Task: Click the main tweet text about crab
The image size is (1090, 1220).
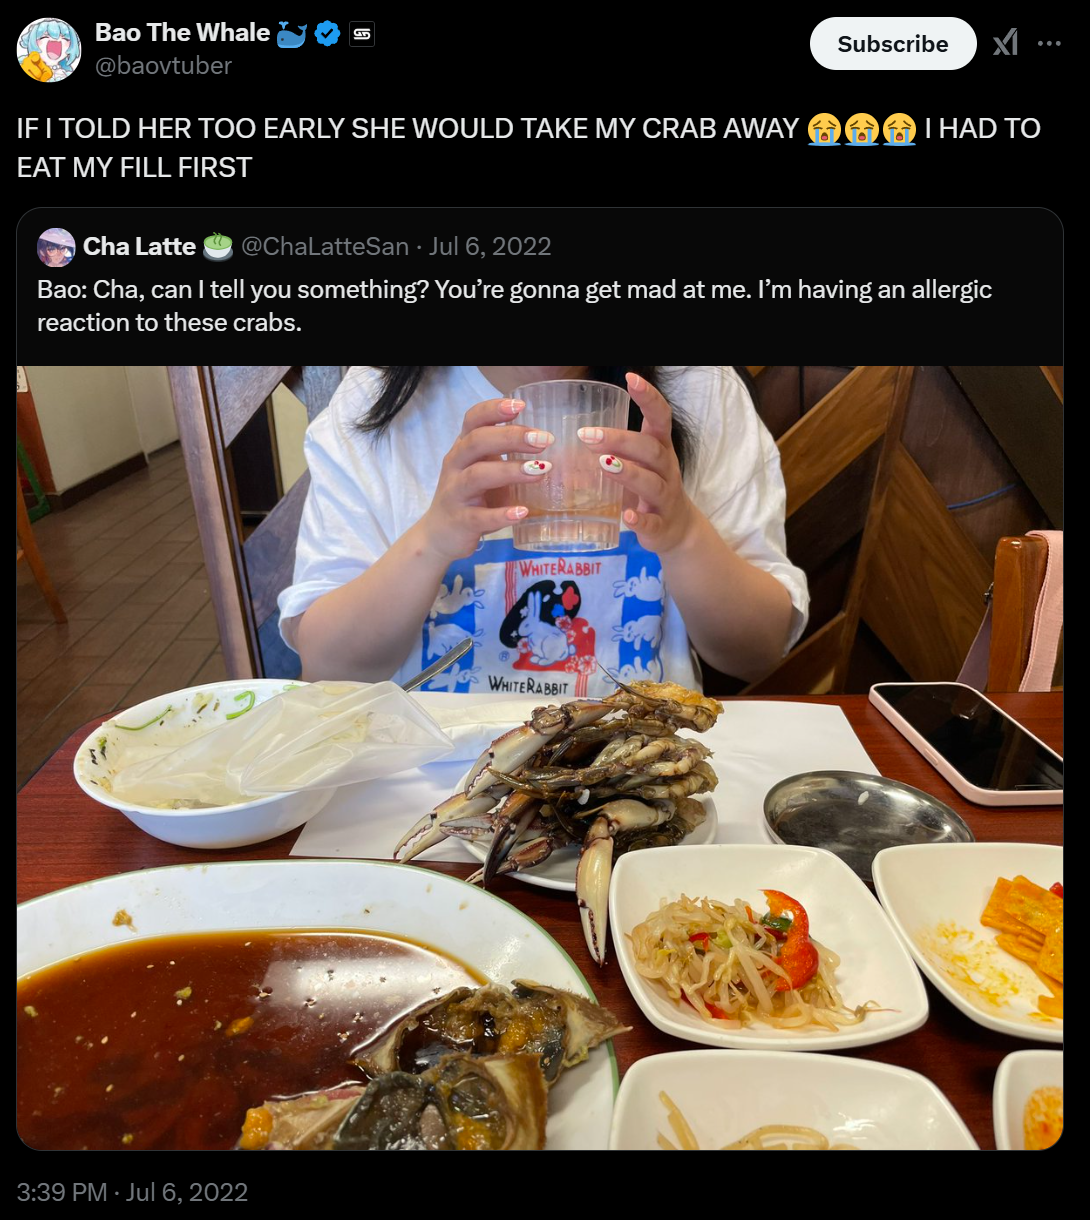Action: pyautogui.click(x=529, y=148)
